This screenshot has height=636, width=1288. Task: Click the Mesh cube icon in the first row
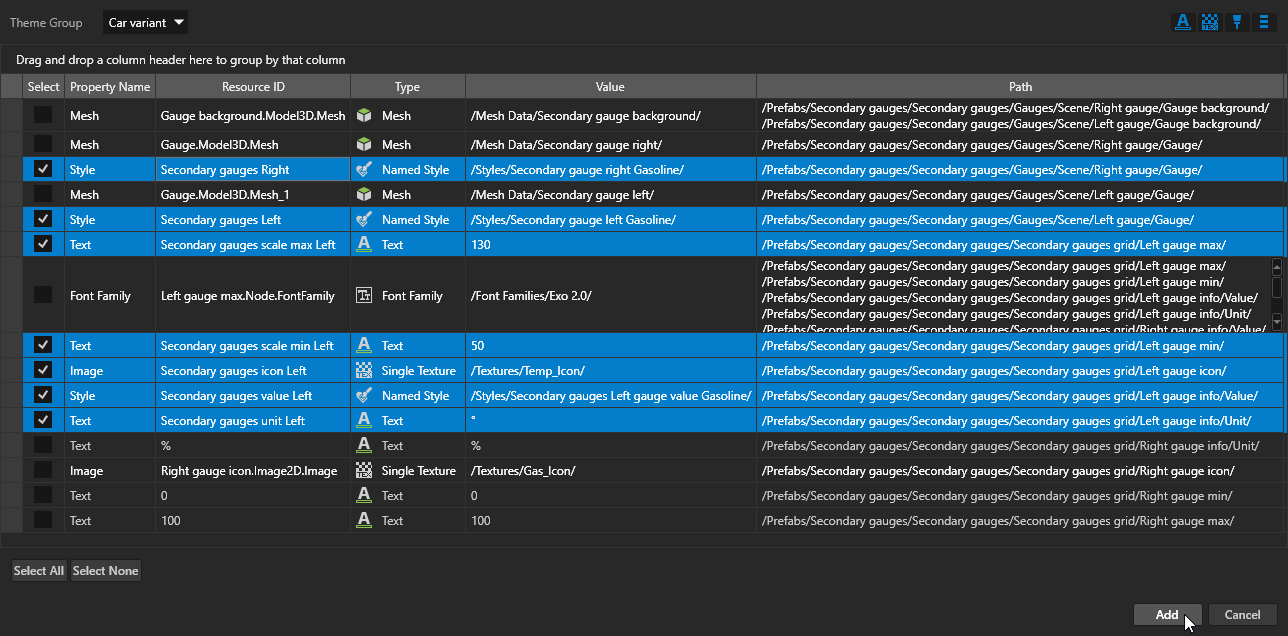tap(364, 116)
